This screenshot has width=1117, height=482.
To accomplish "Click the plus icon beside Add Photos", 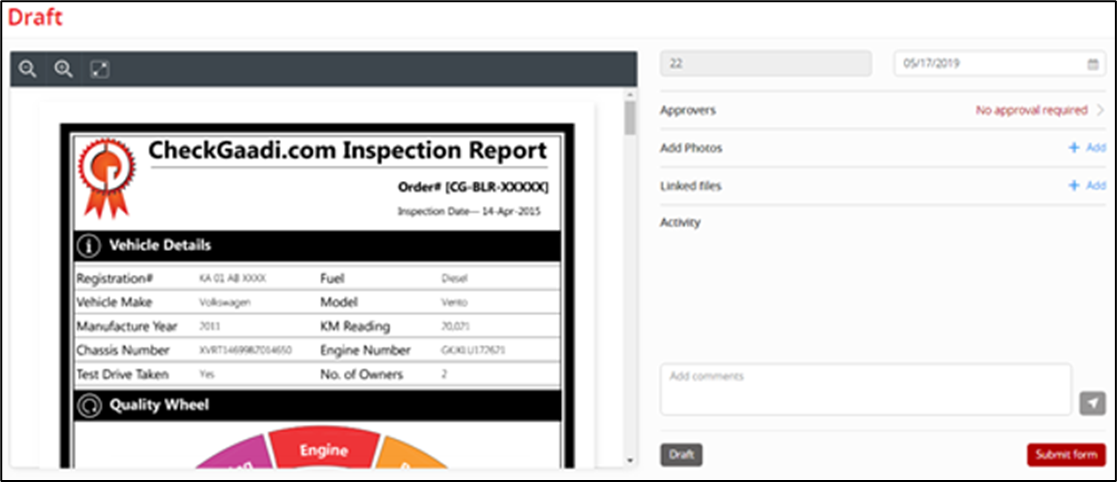I will pos(1074,147).
